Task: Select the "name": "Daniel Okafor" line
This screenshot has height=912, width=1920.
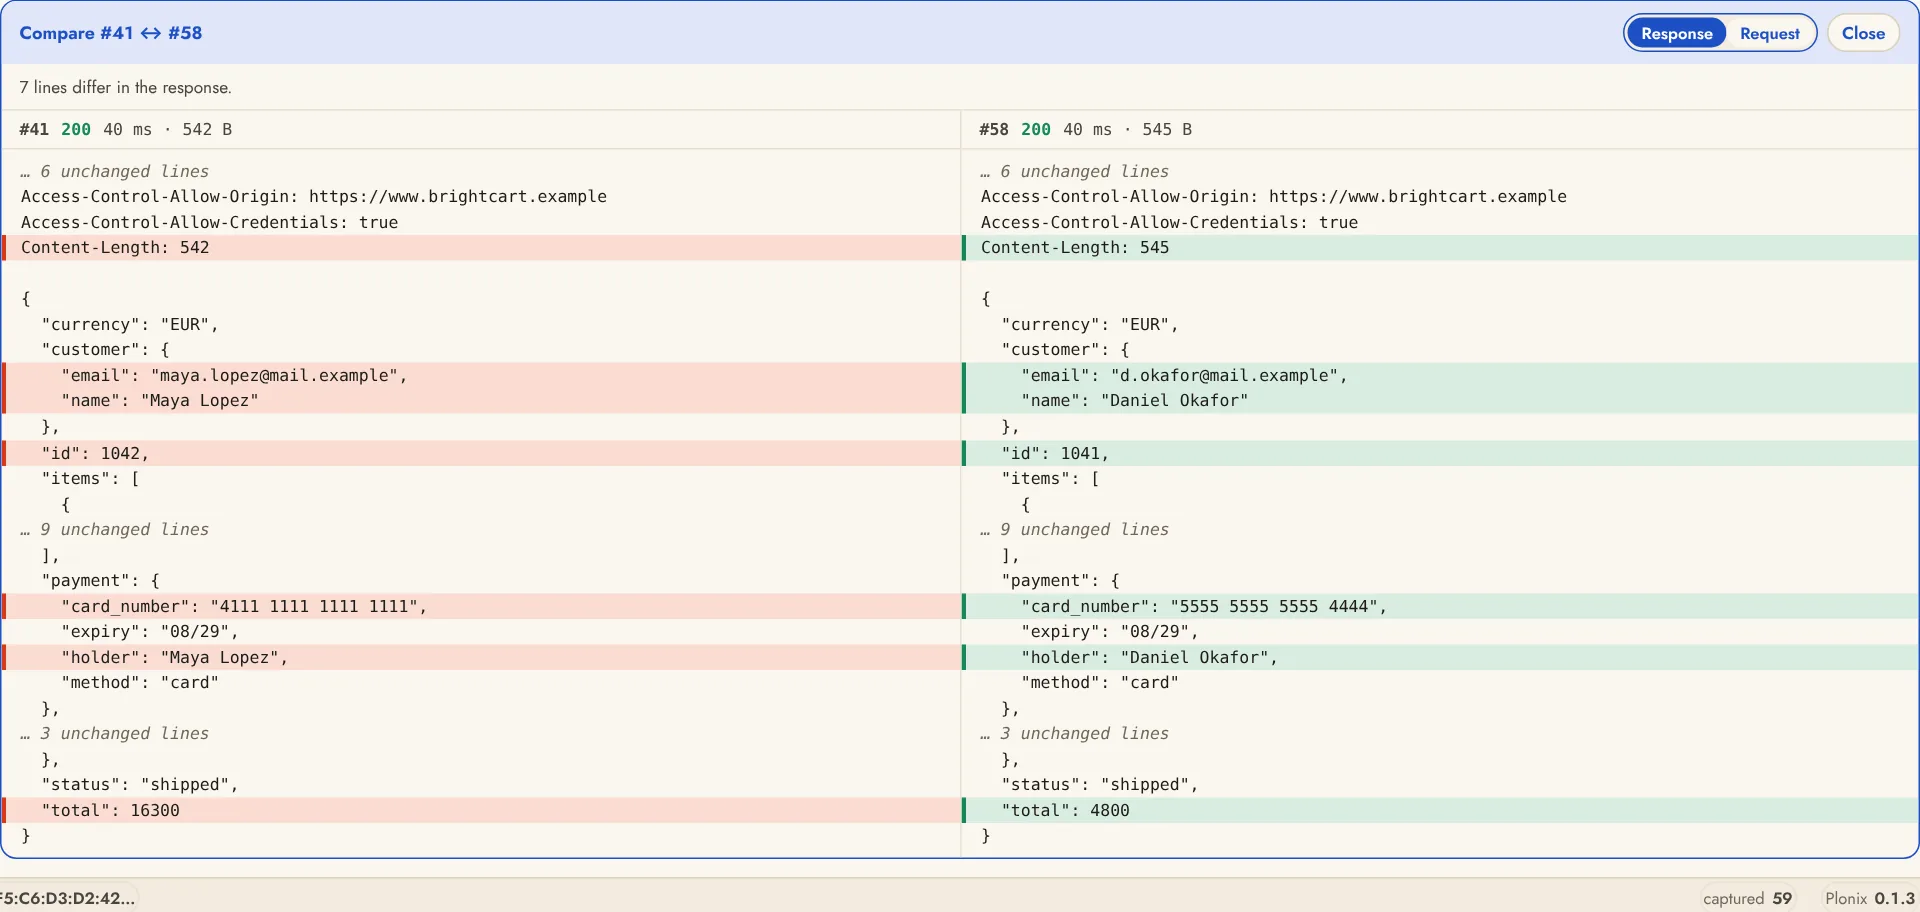Action: 1440,401
